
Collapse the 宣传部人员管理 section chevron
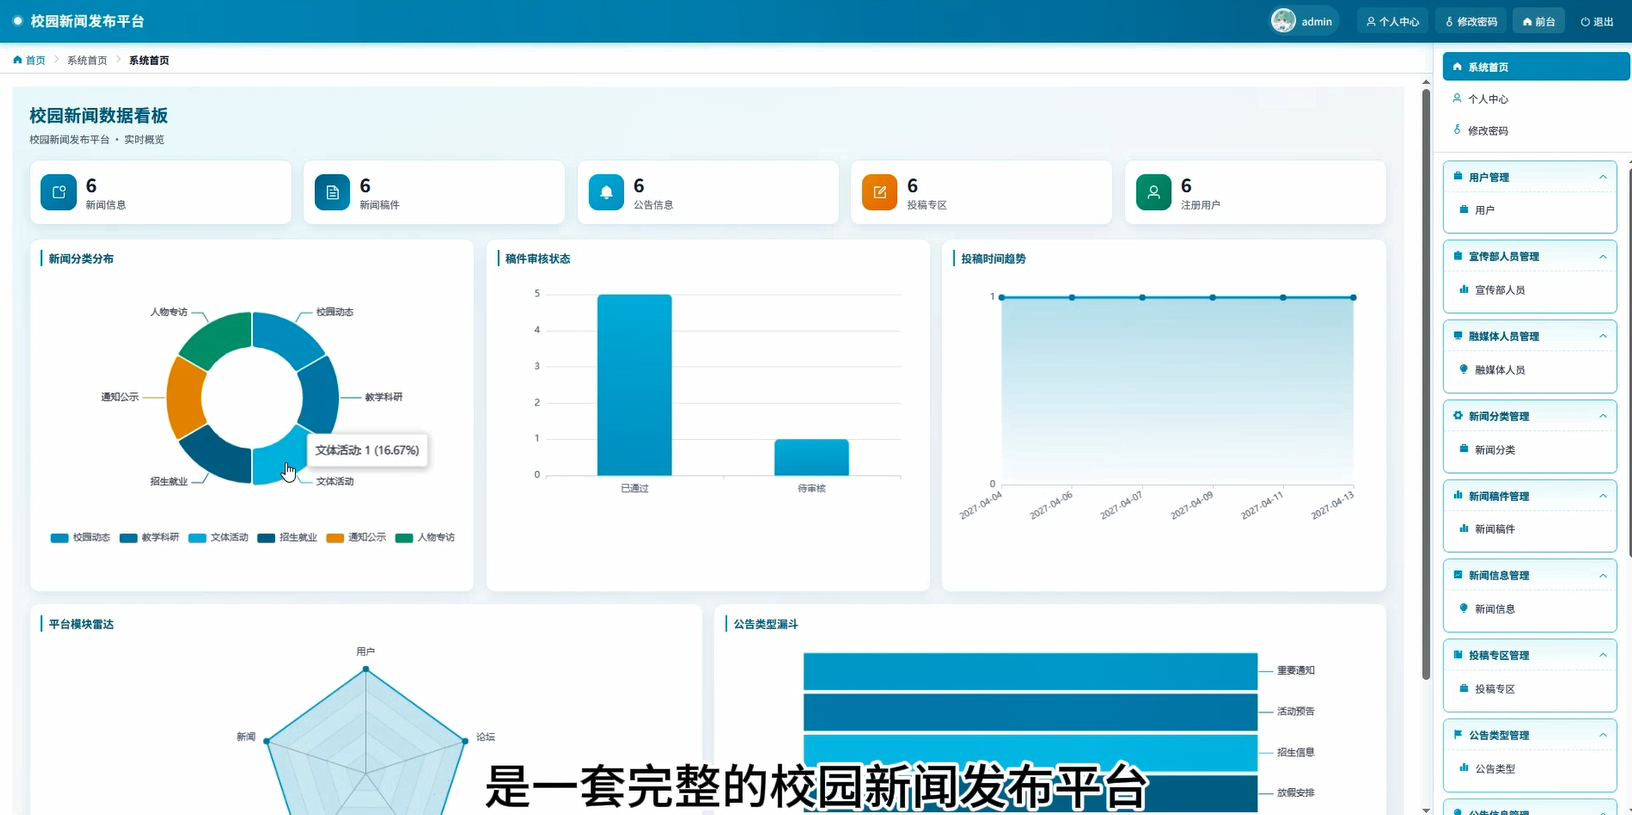(1603, 257)
